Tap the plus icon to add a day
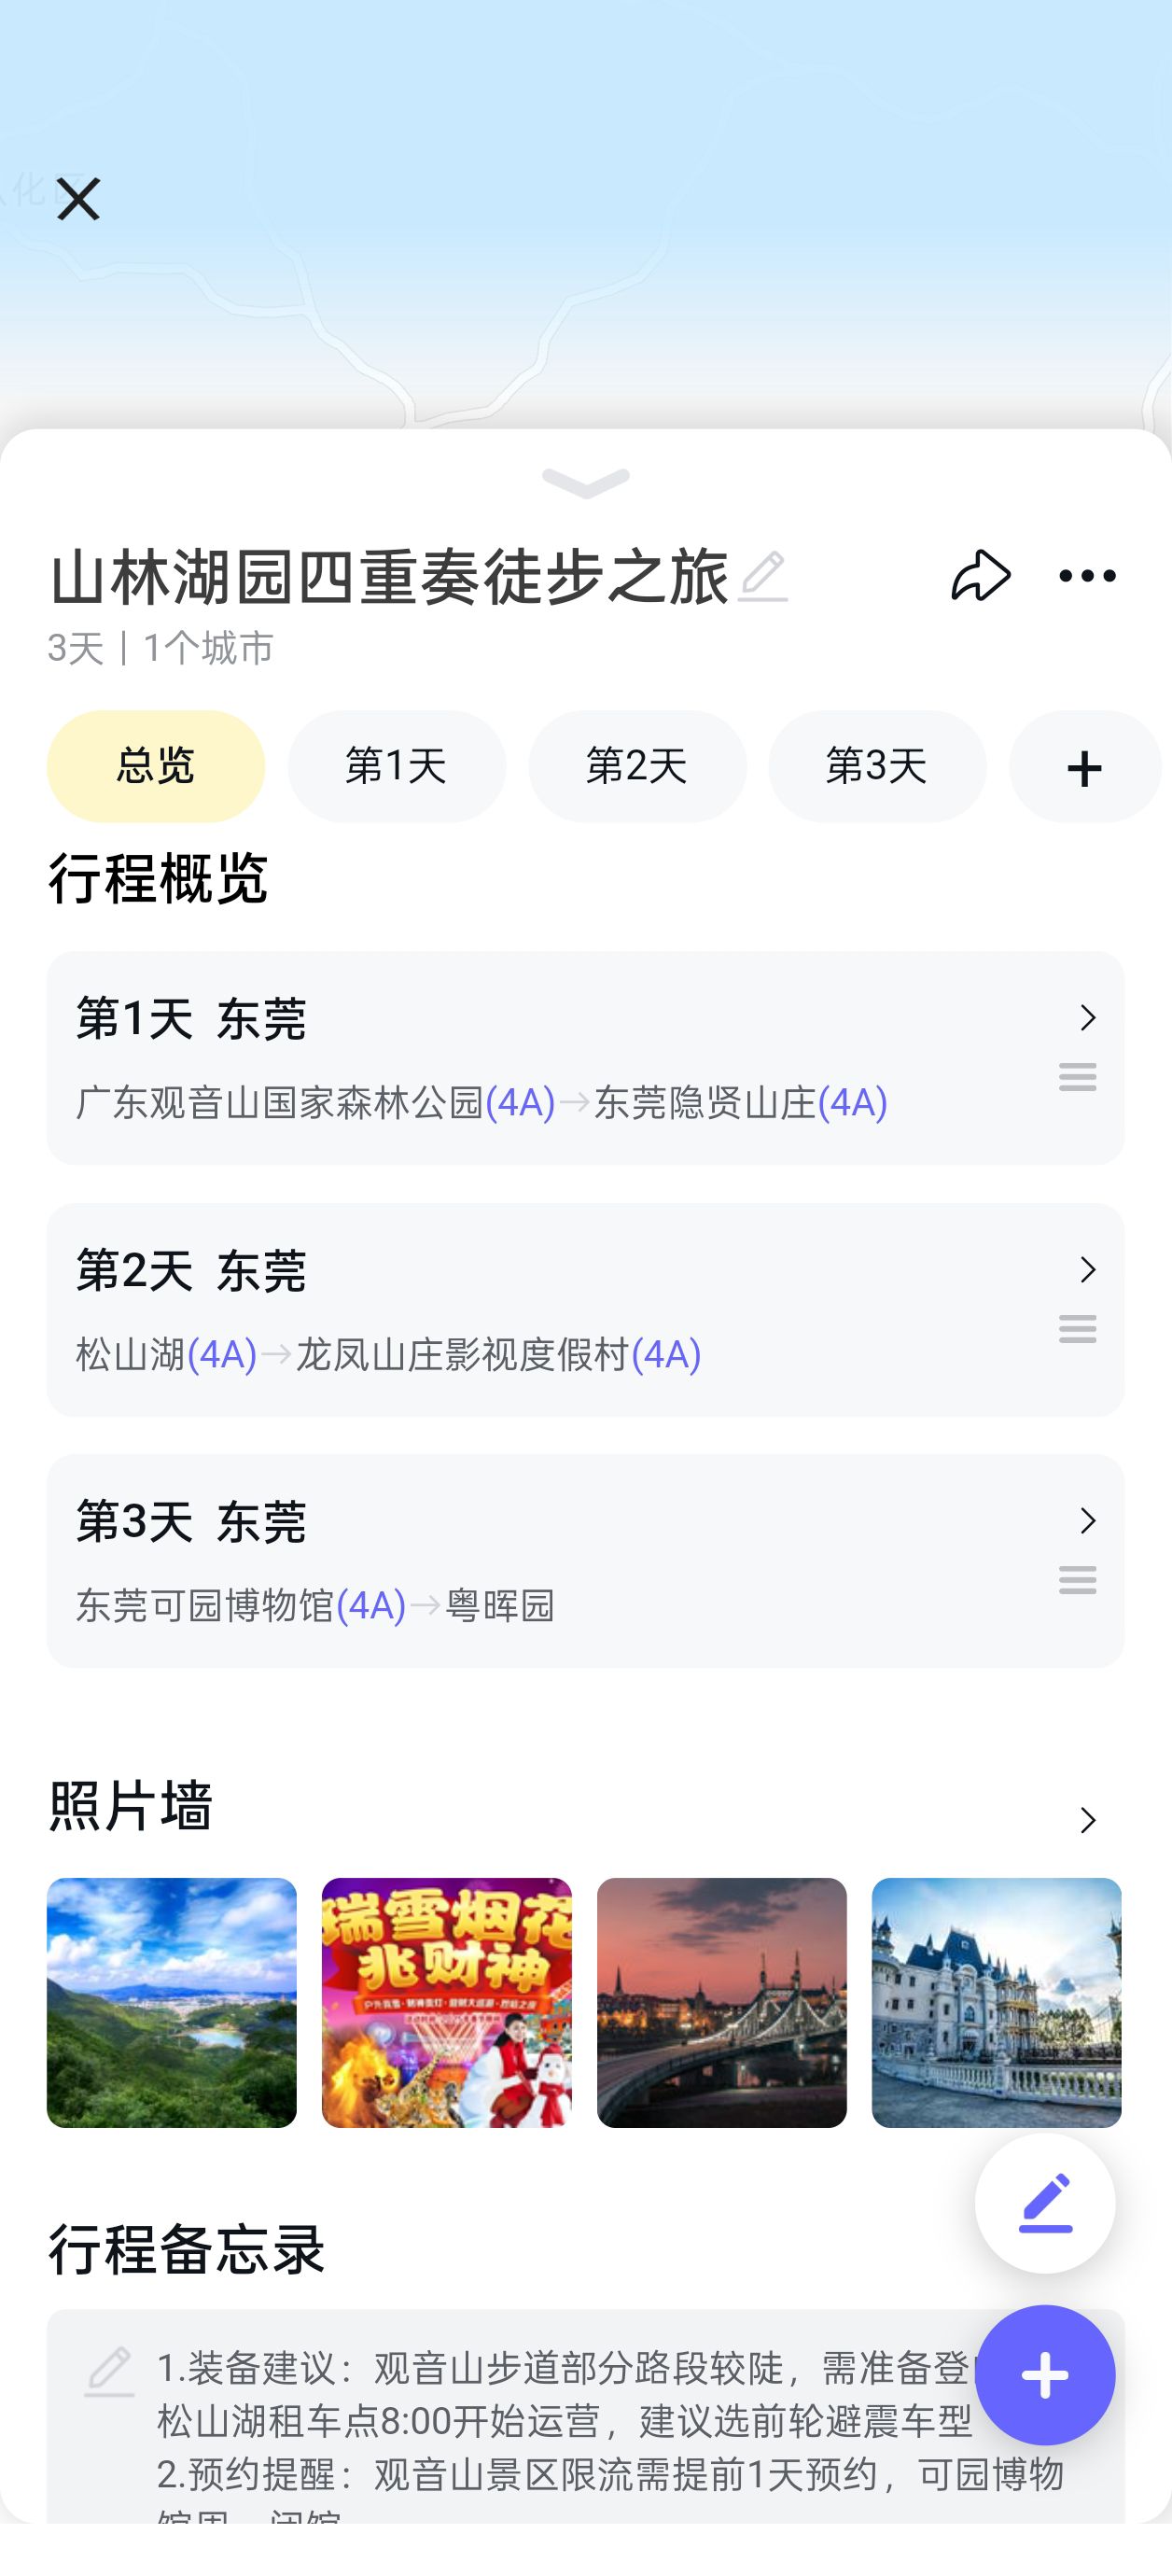 [1084, 767]
